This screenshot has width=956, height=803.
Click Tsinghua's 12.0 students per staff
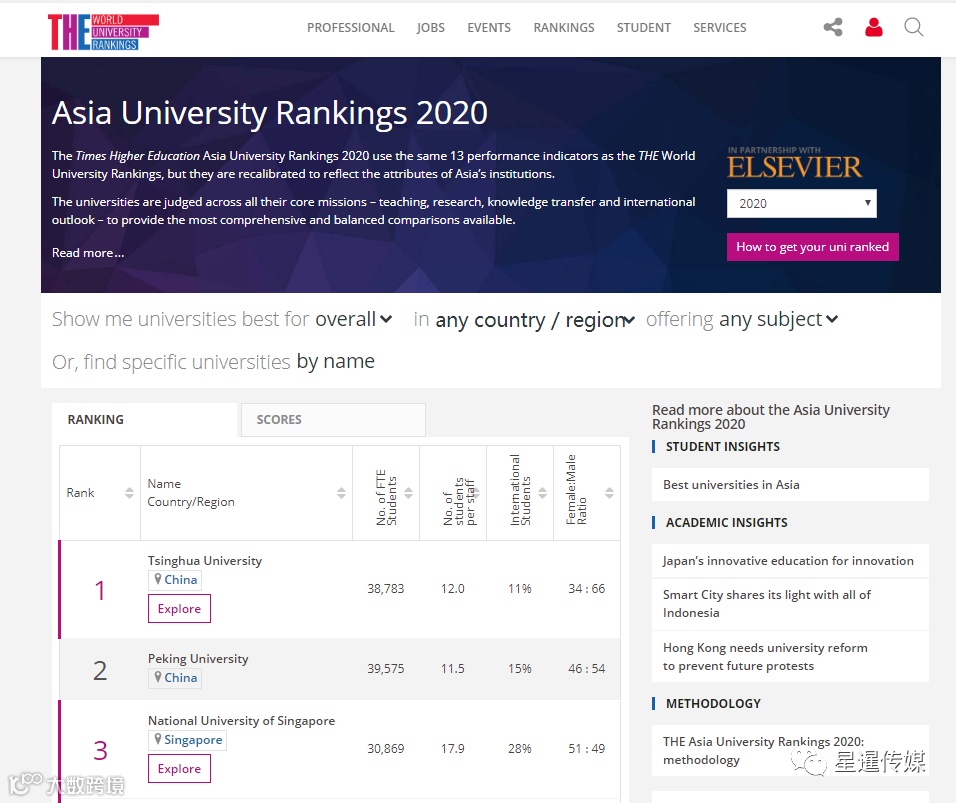(452, 588)
